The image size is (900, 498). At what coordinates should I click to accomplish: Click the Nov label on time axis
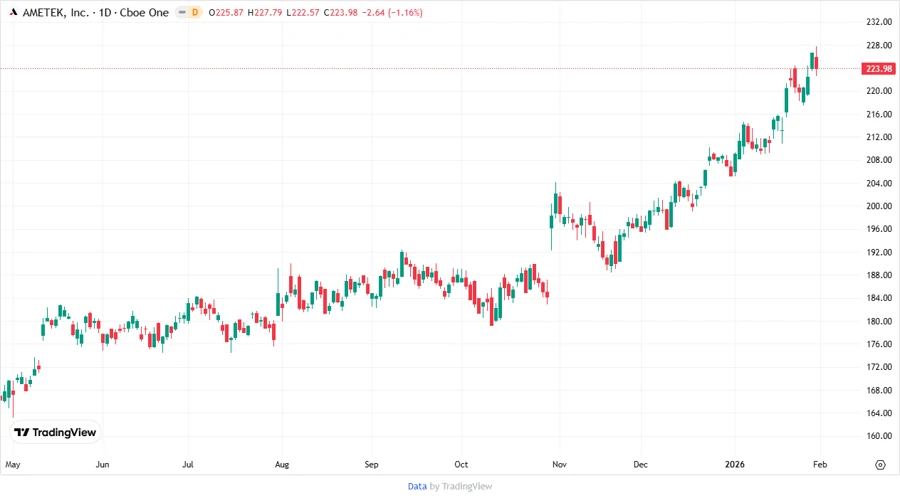559,465
